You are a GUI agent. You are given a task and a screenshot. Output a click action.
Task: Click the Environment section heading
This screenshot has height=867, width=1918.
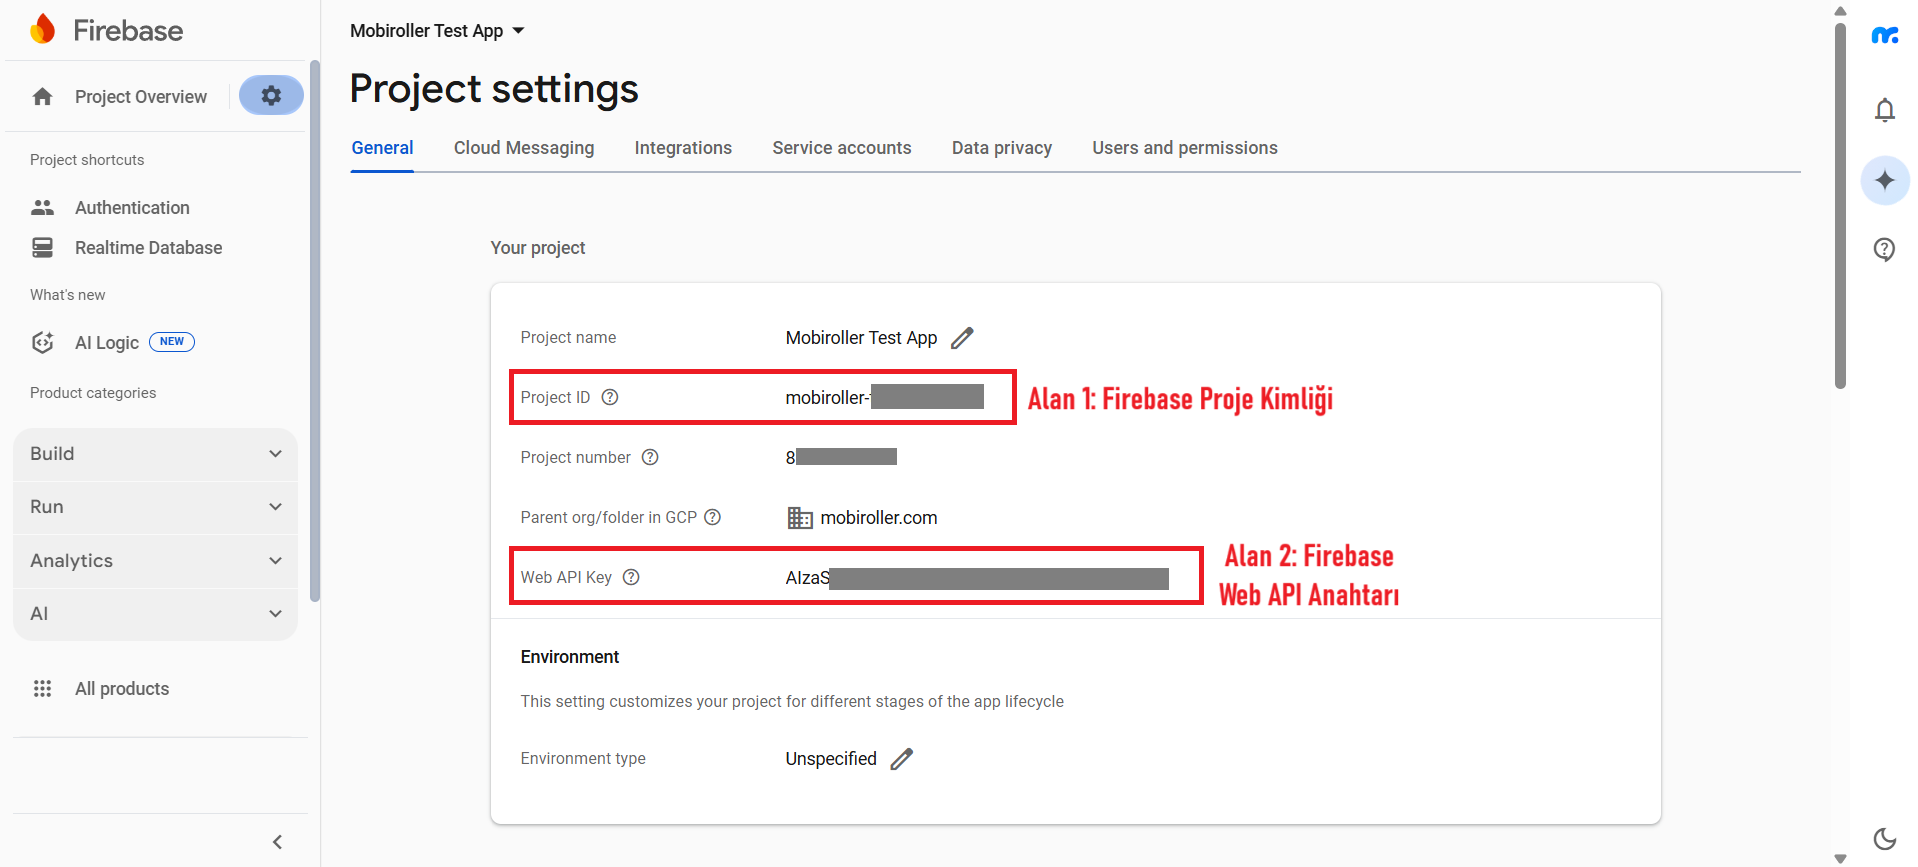pos(570,657)
